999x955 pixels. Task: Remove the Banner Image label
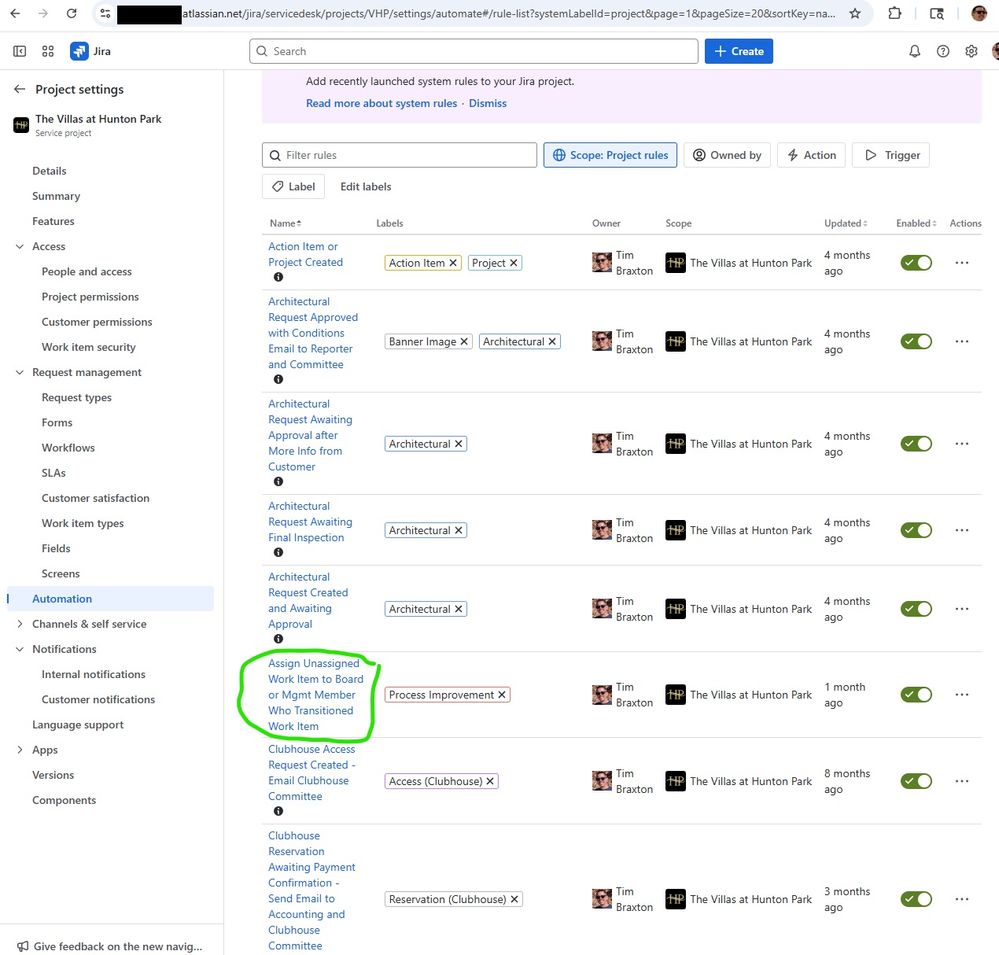[464, 341]
